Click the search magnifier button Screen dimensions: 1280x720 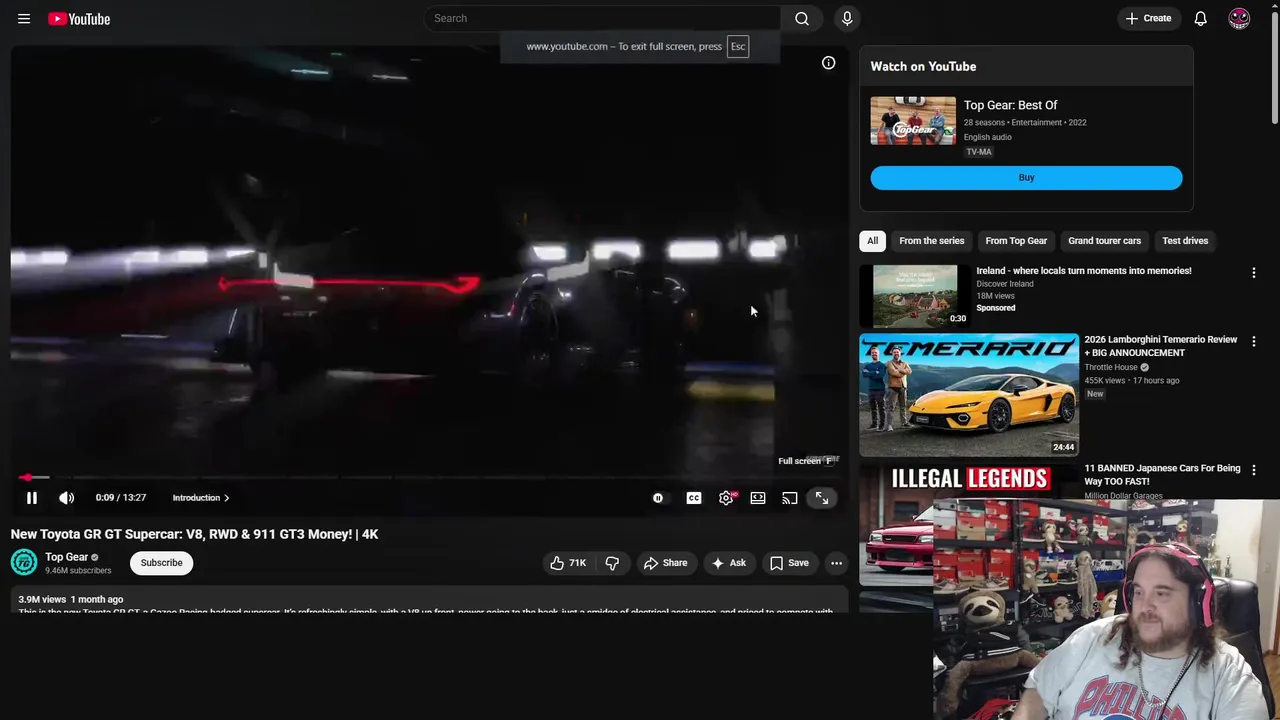802,18
